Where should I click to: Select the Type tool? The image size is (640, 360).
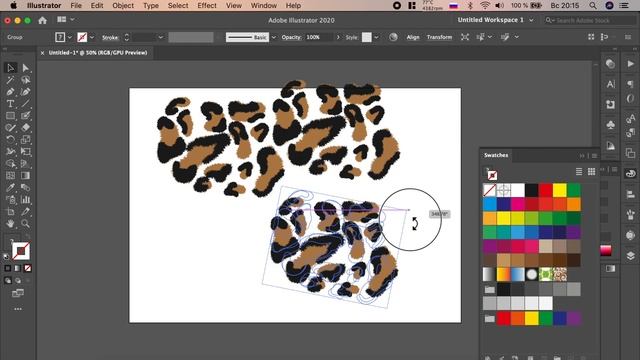pyautogui.click(x=10, y=104)
